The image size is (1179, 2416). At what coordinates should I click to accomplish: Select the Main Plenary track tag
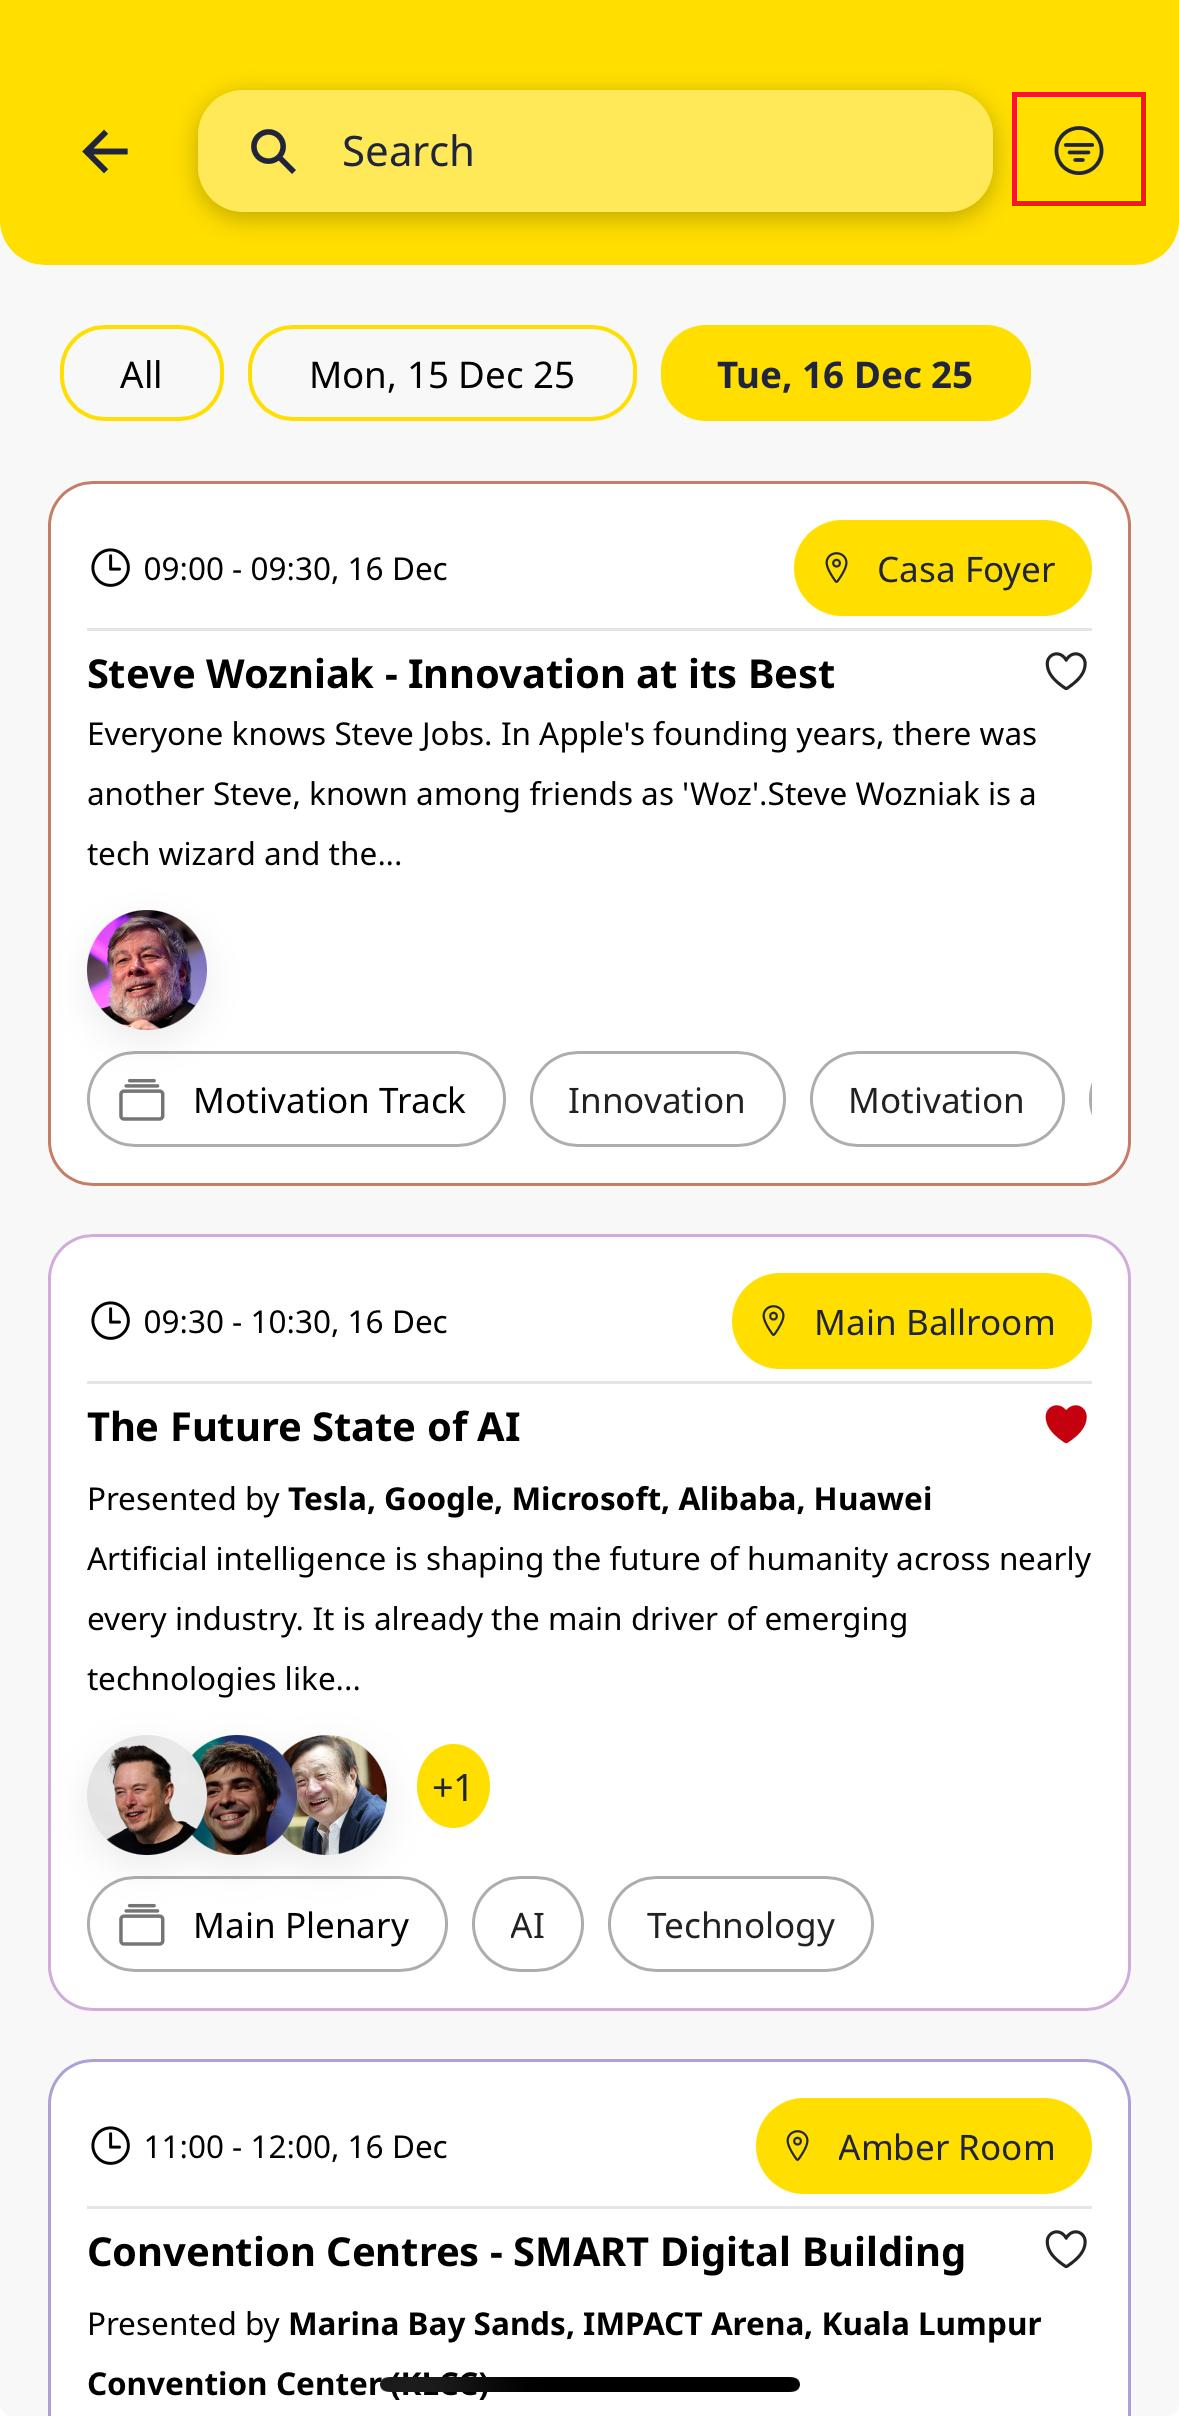pyautogui.click(x=267, y=1924)
